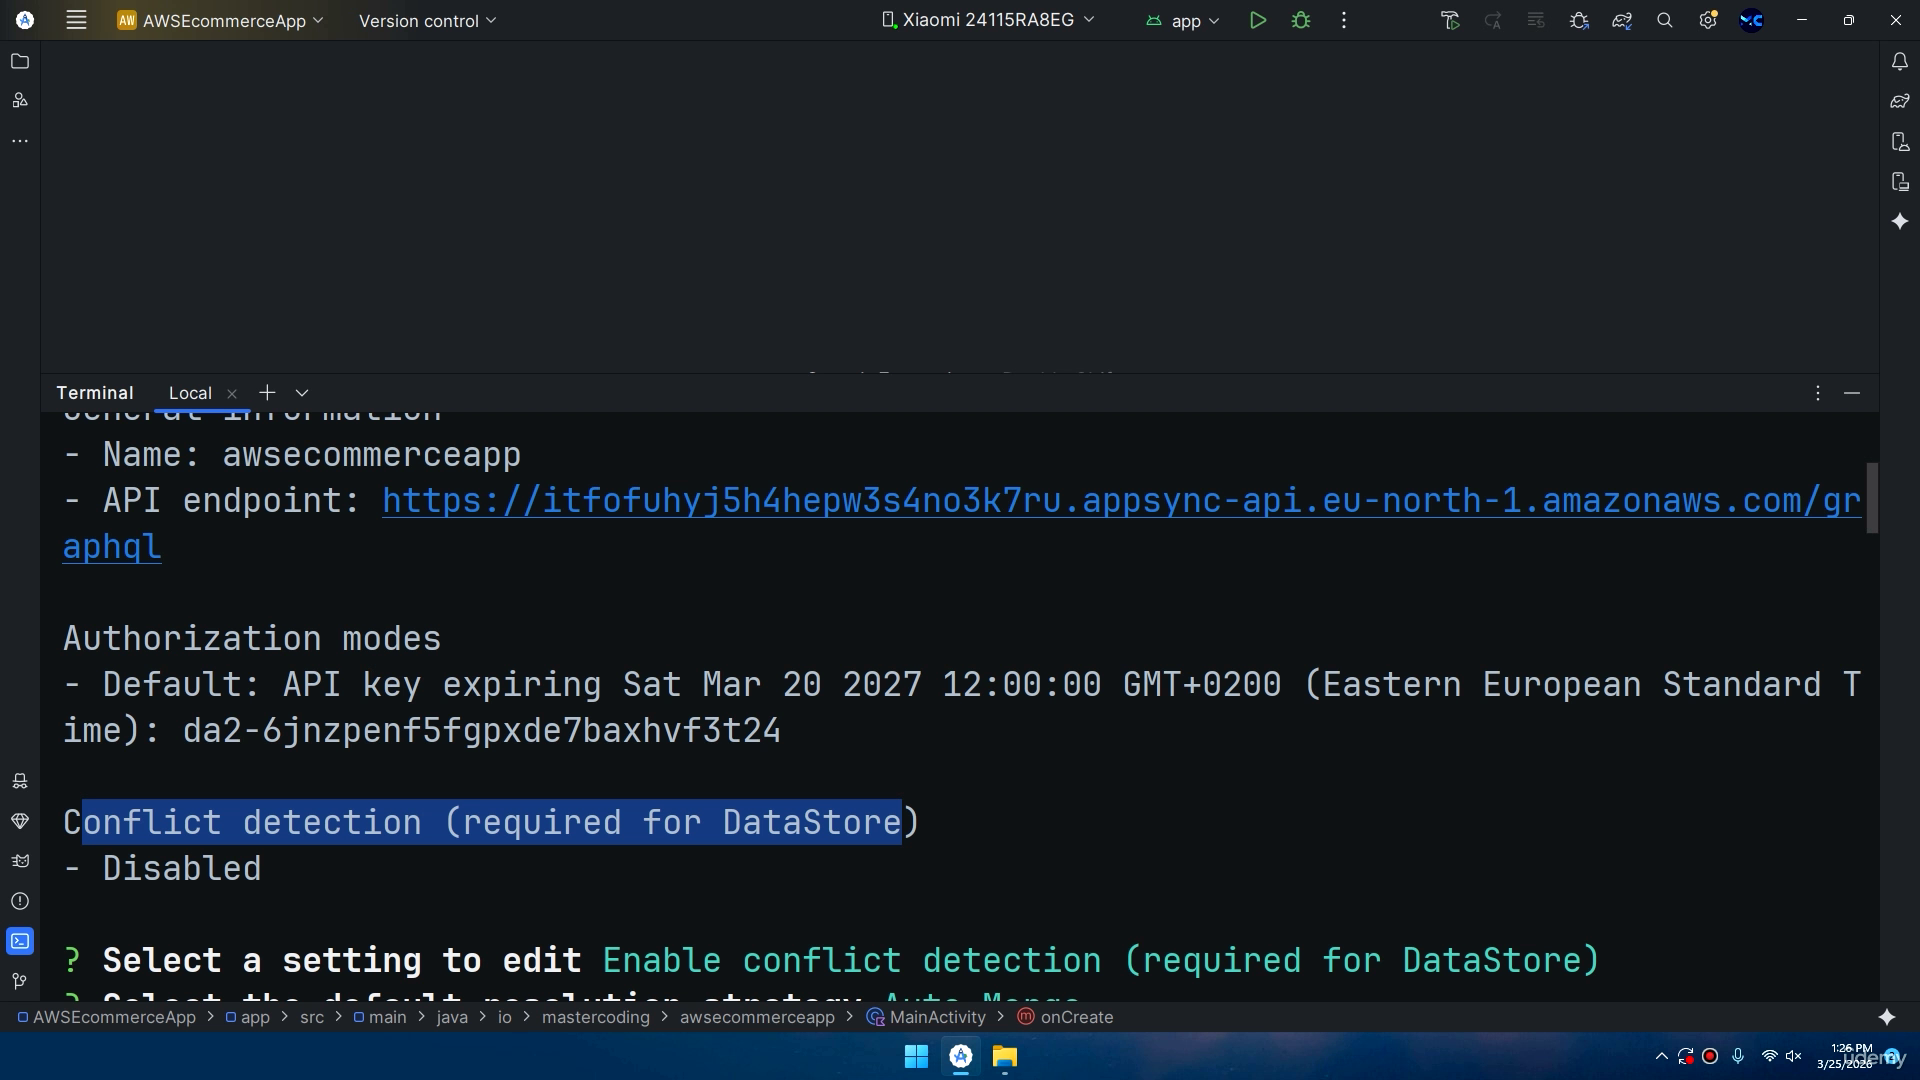Debug the app with bug icon
Image resolution: width=1920 pixels, height=1080 pixels.
point(1301,20)
